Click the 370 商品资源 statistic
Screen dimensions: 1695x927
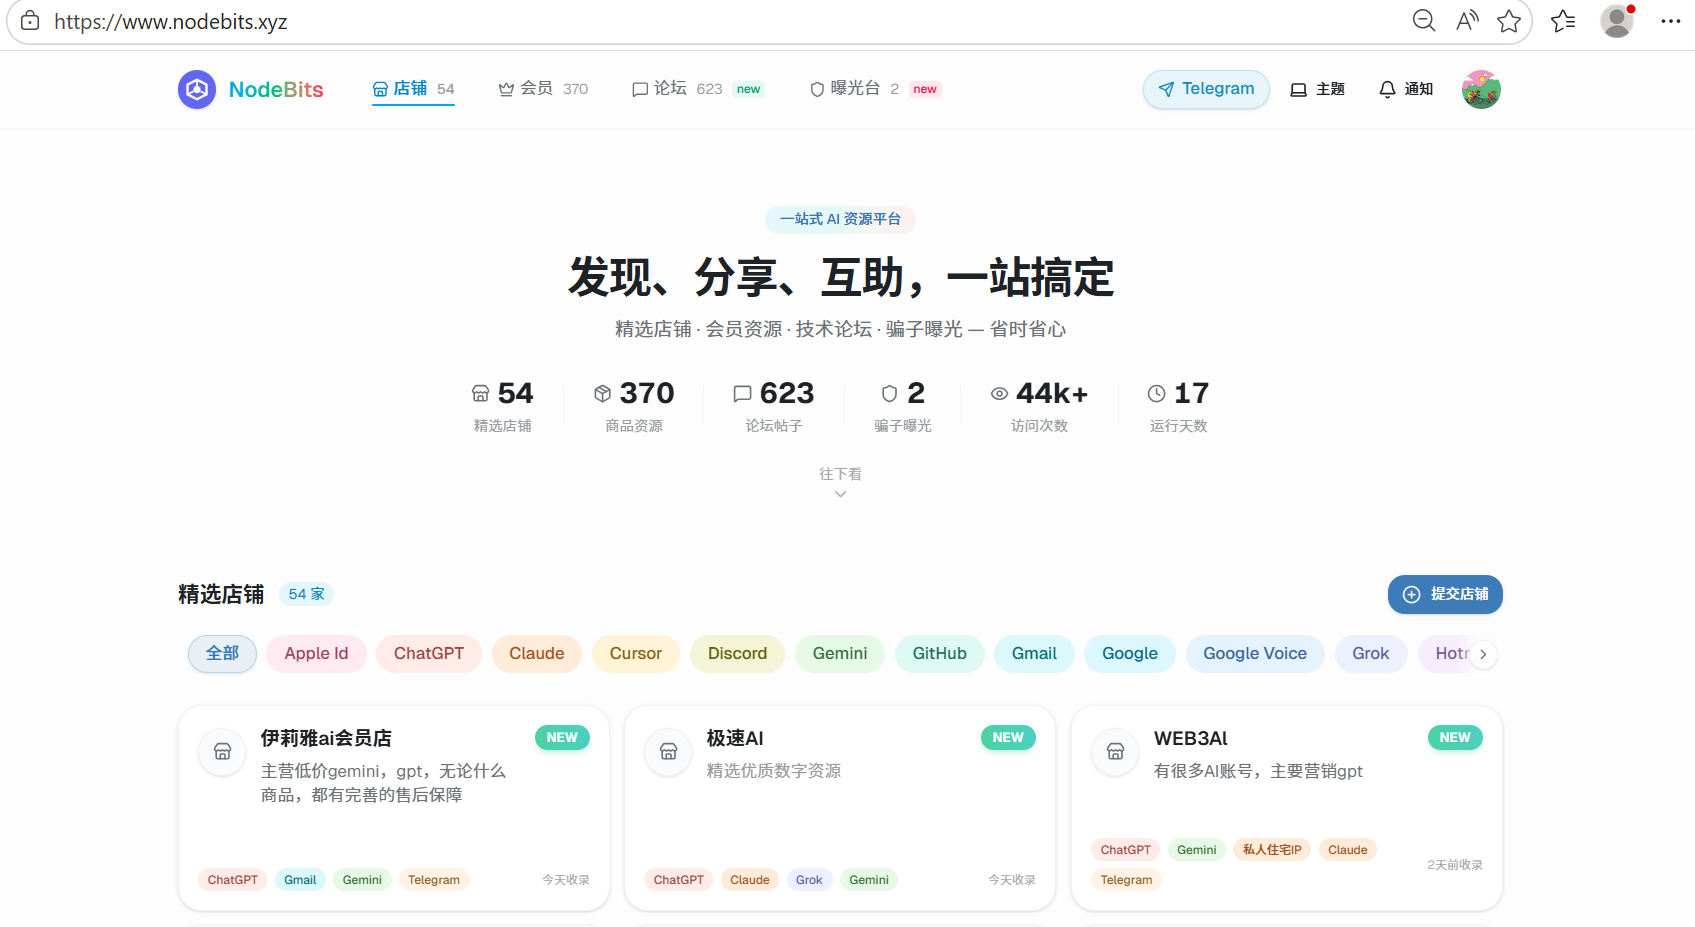634,405
